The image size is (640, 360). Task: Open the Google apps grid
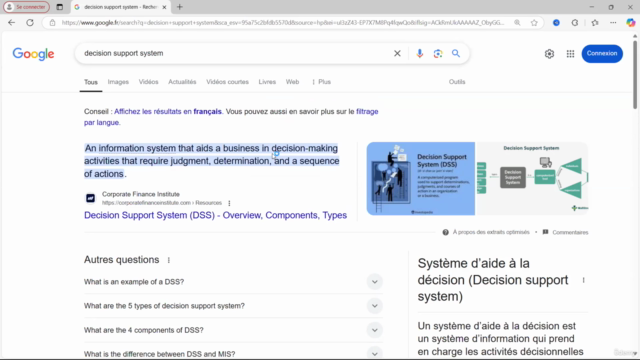[570, 53]
